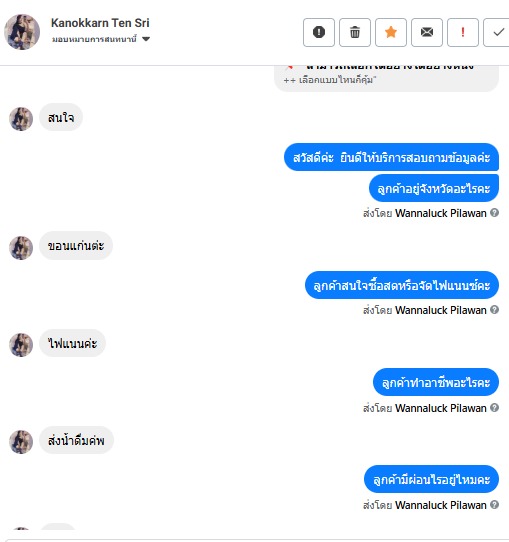Click Kanokkarn's large header profile picture
The width and height of the screenshot is (509, 542).
click(x=22, y=32)
